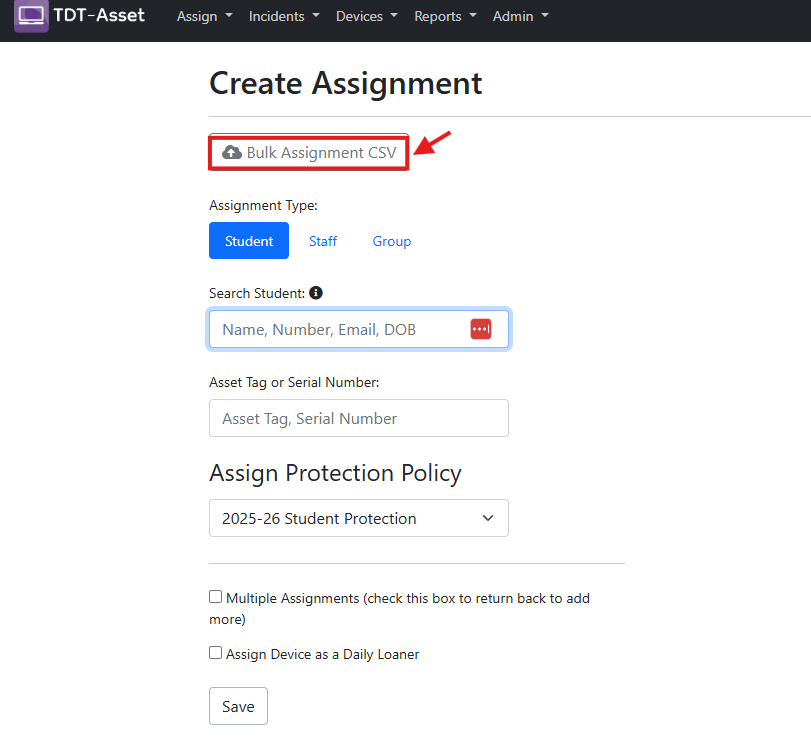Click the Save button
Screen dimensions: 811x753
point(238,706)
